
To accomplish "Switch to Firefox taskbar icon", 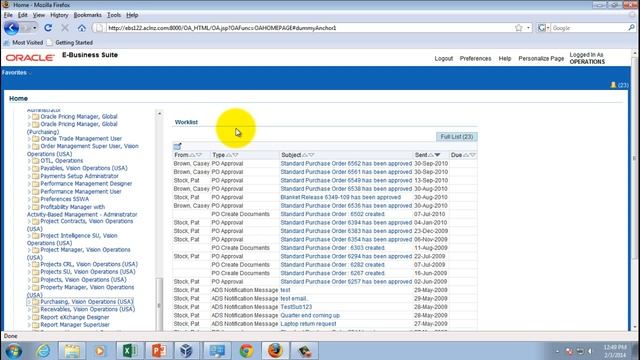I will 275,351.
